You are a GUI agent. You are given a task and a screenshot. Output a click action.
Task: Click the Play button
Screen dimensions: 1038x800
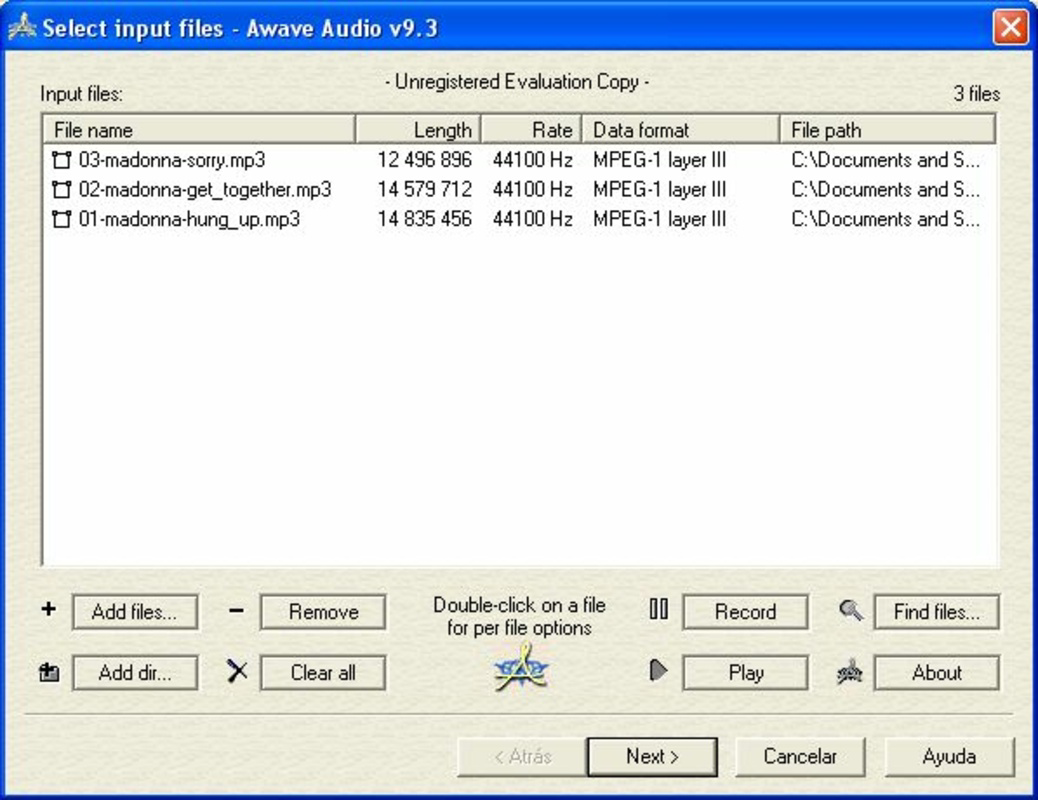click(745, 673)
